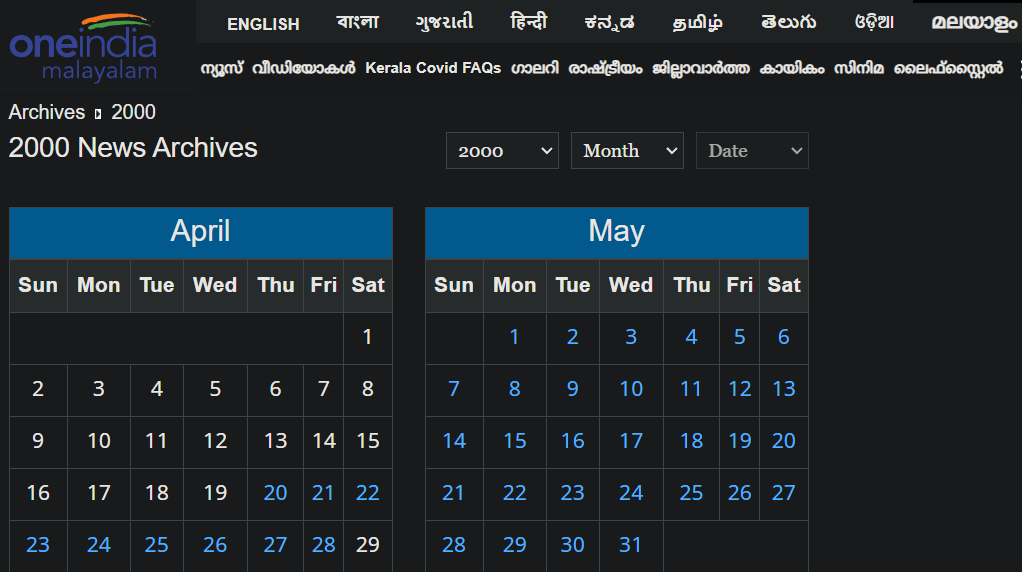
Task: Open May 5 archive
Action: (739, 337)
